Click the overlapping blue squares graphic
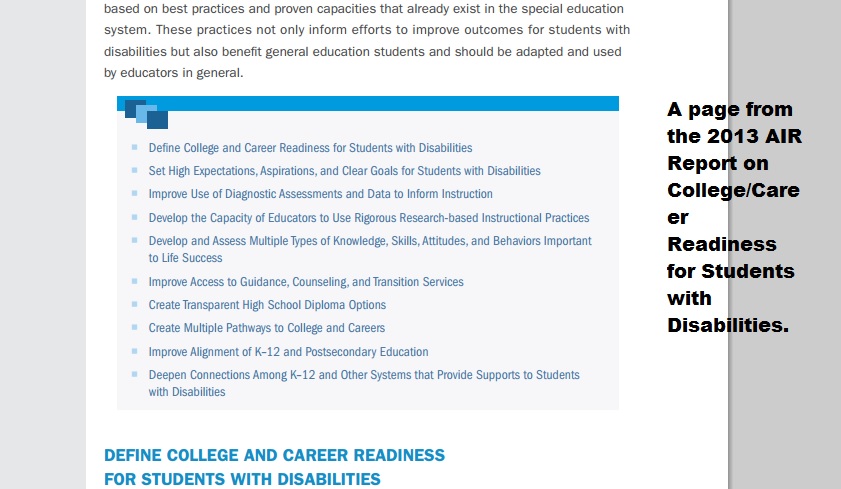This screenshot has height=489, width=841. [146, 114]
